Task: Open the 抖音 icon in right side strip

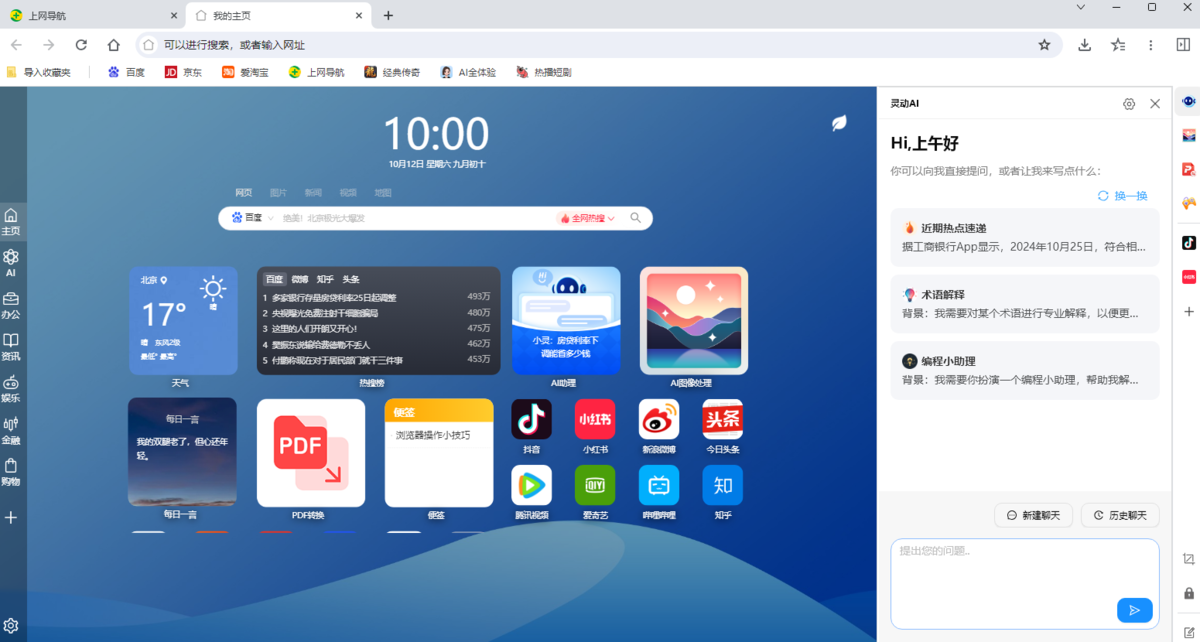Action: [x=1189, y=242]
